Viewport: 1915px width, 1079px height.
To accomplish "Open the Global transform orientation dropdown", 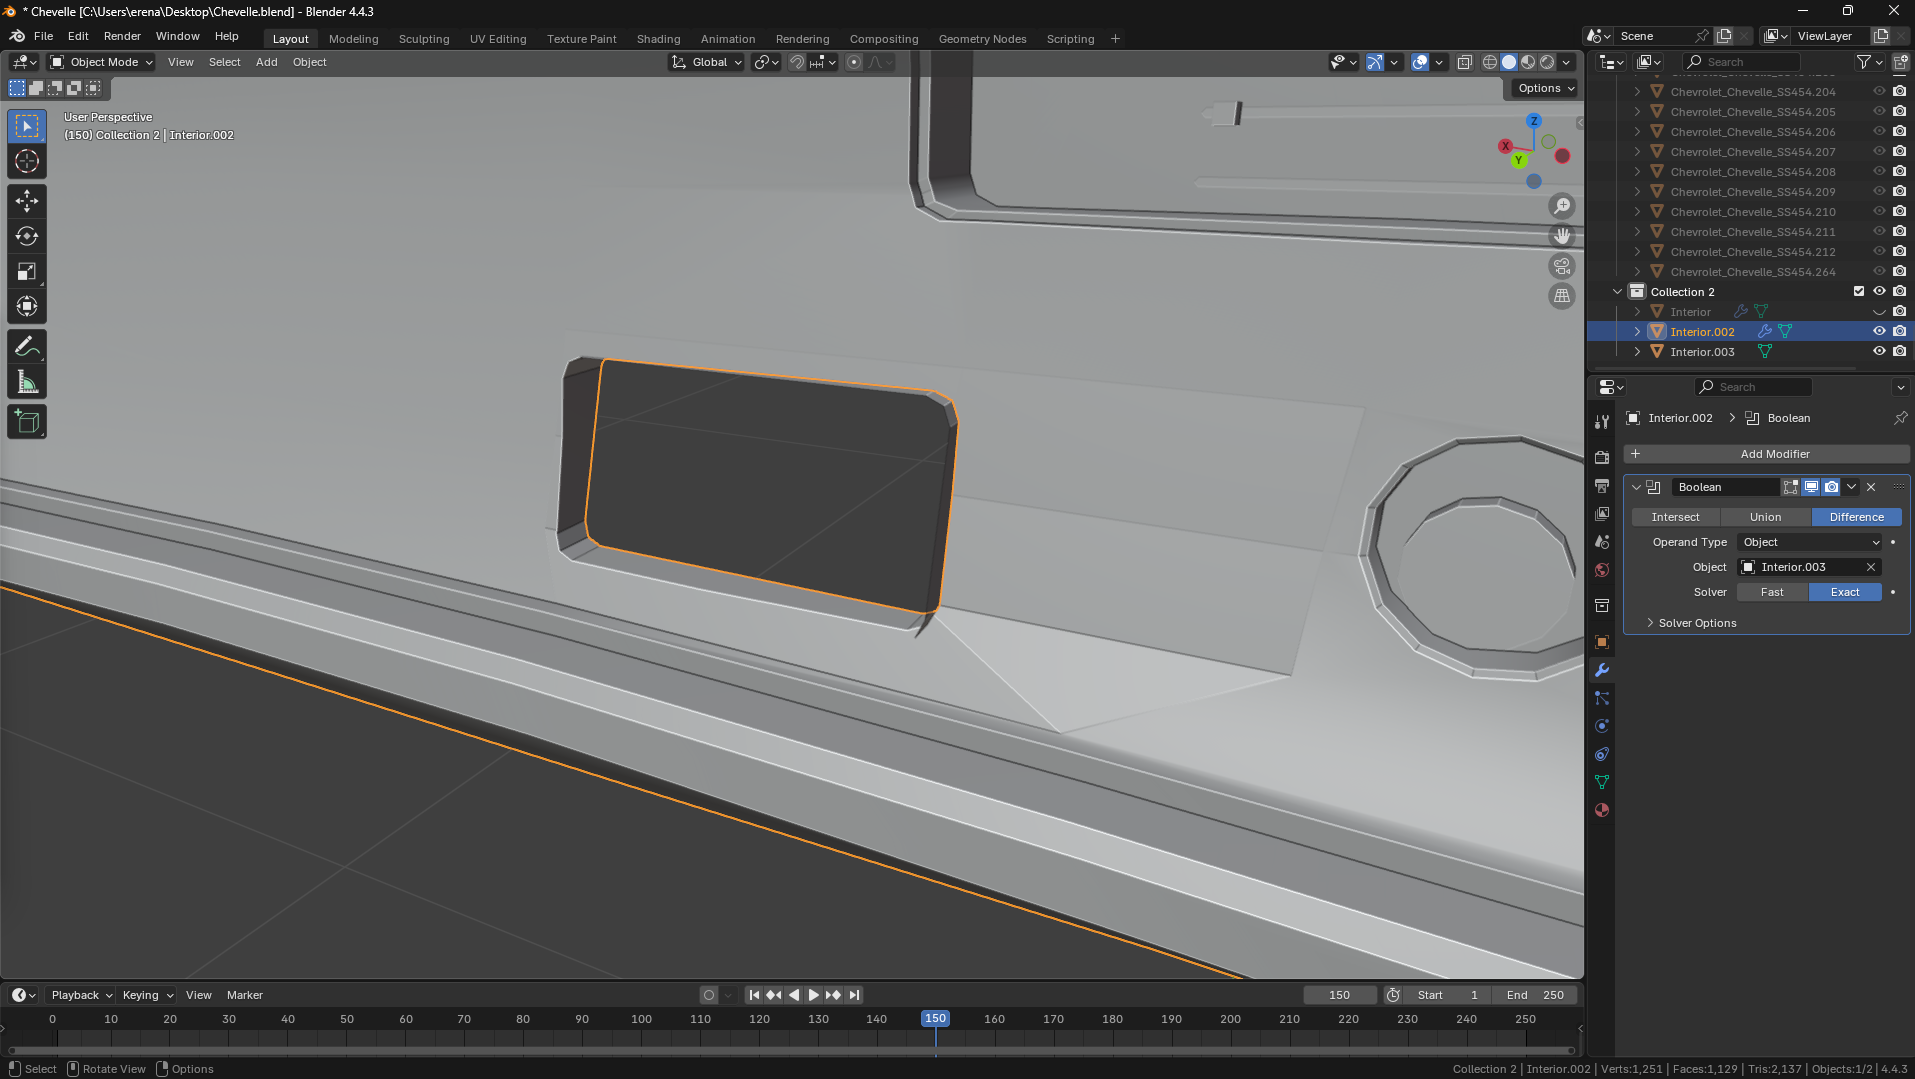I will tap(707, 62).
